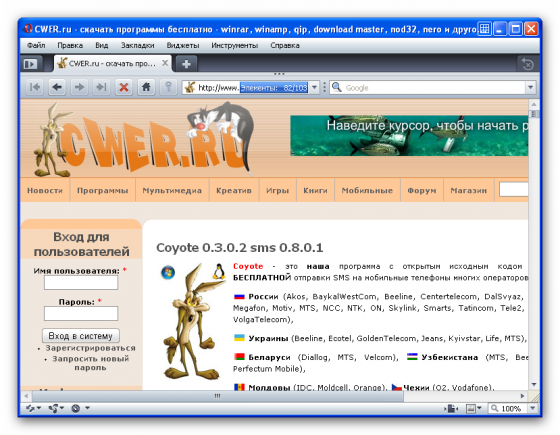Click the Belarus flag icon

pos(239,357)
